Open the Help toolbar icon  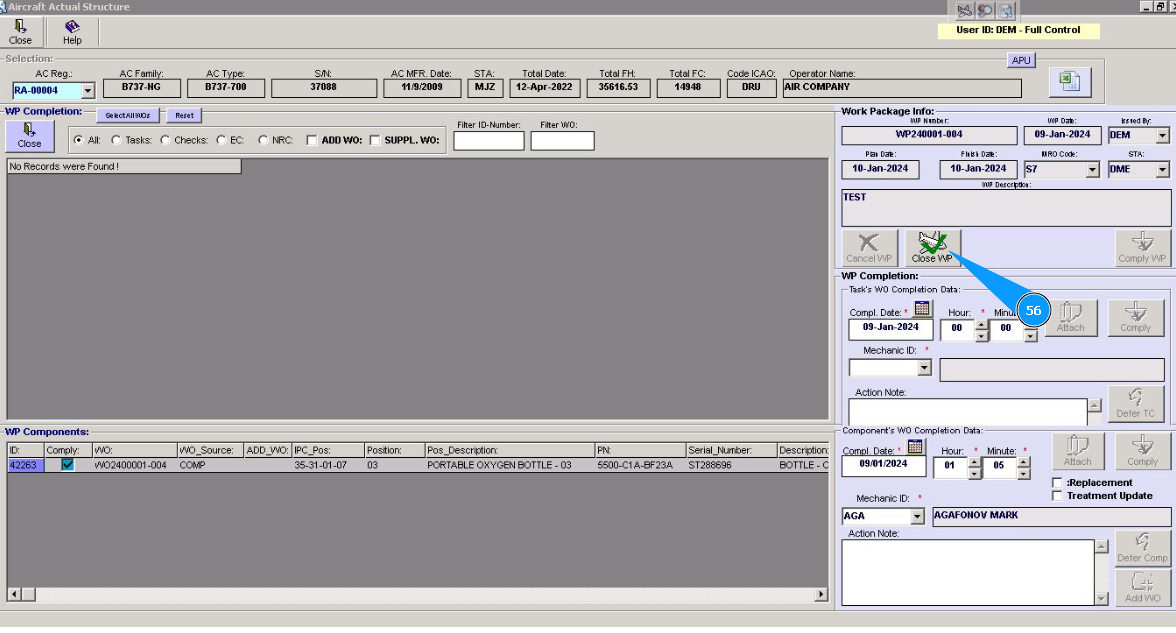(x=72, y=32)
